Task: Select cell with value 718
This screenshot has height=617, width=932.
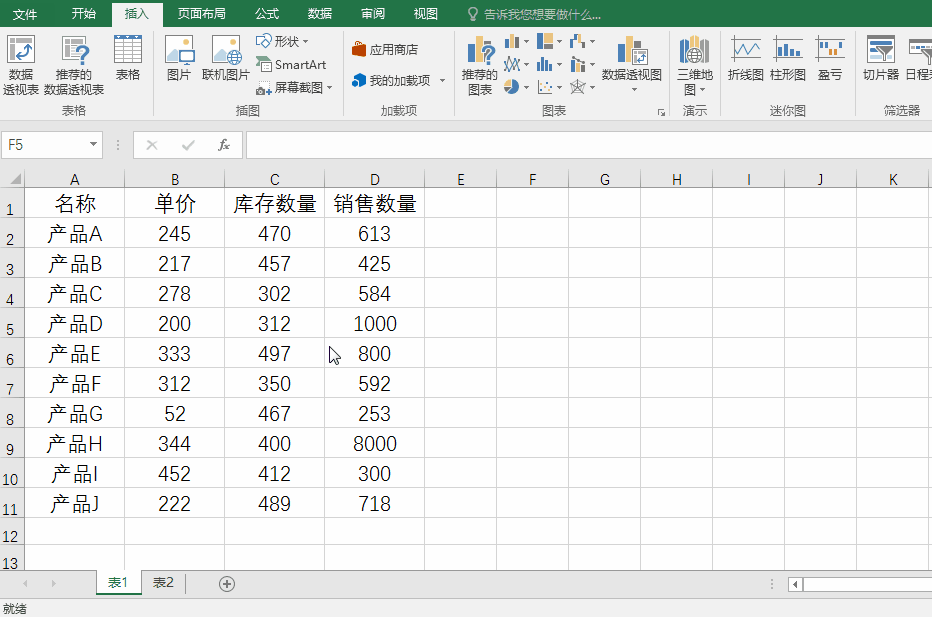Action: click(374, 503)
